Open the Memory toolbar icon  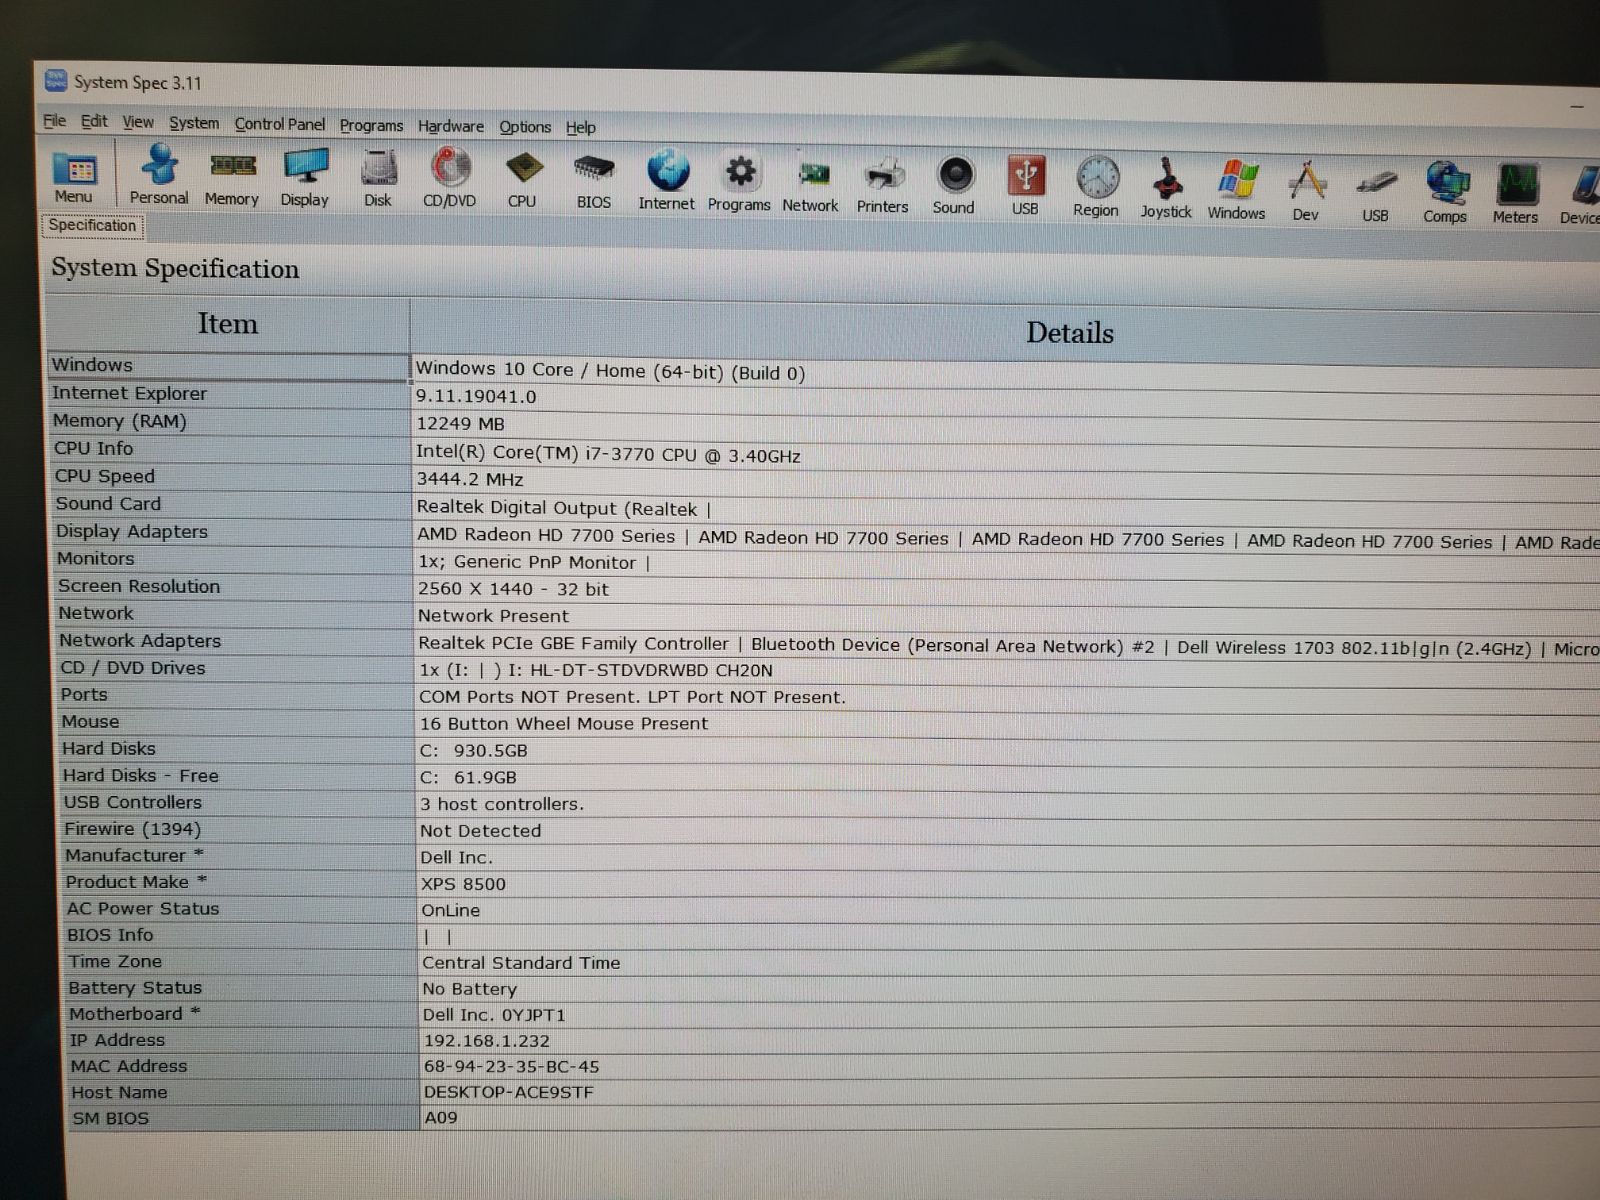(x=232, y=177)
